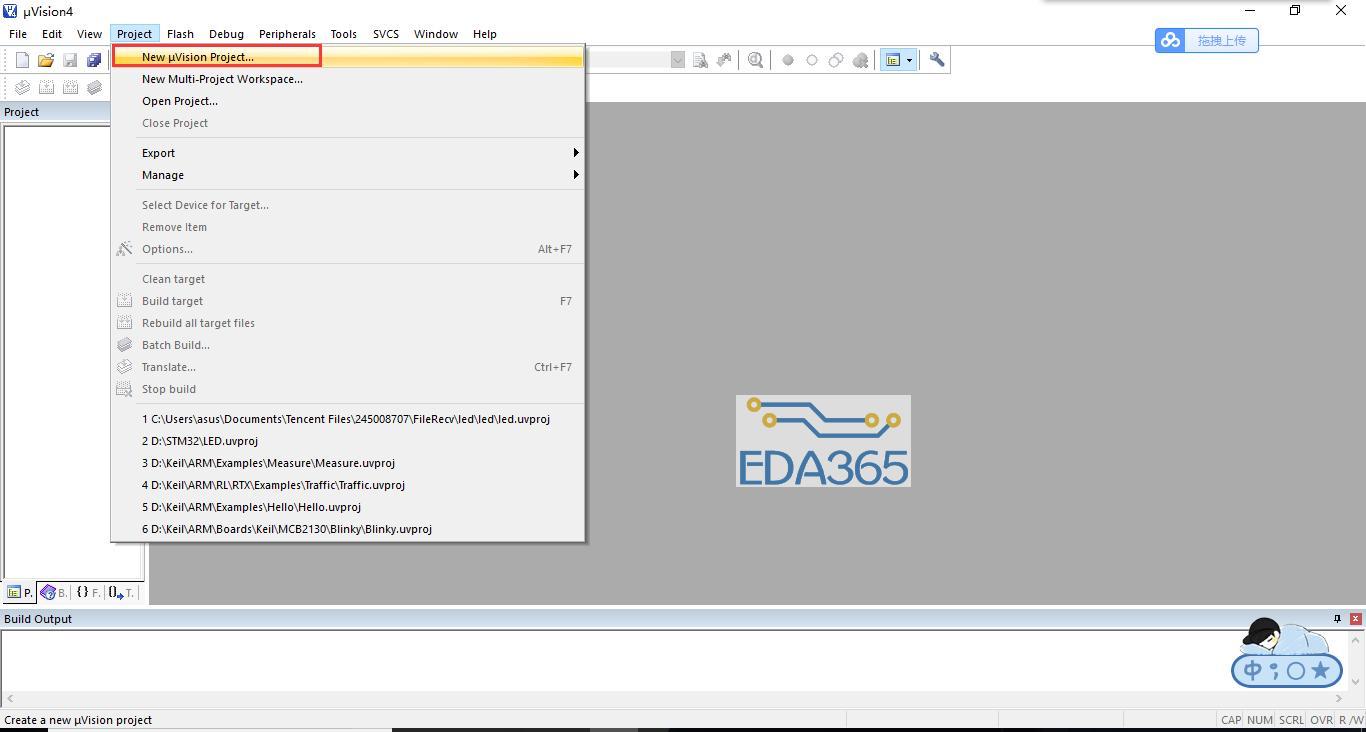Create a new file from the toolbar

pos(22,60)
